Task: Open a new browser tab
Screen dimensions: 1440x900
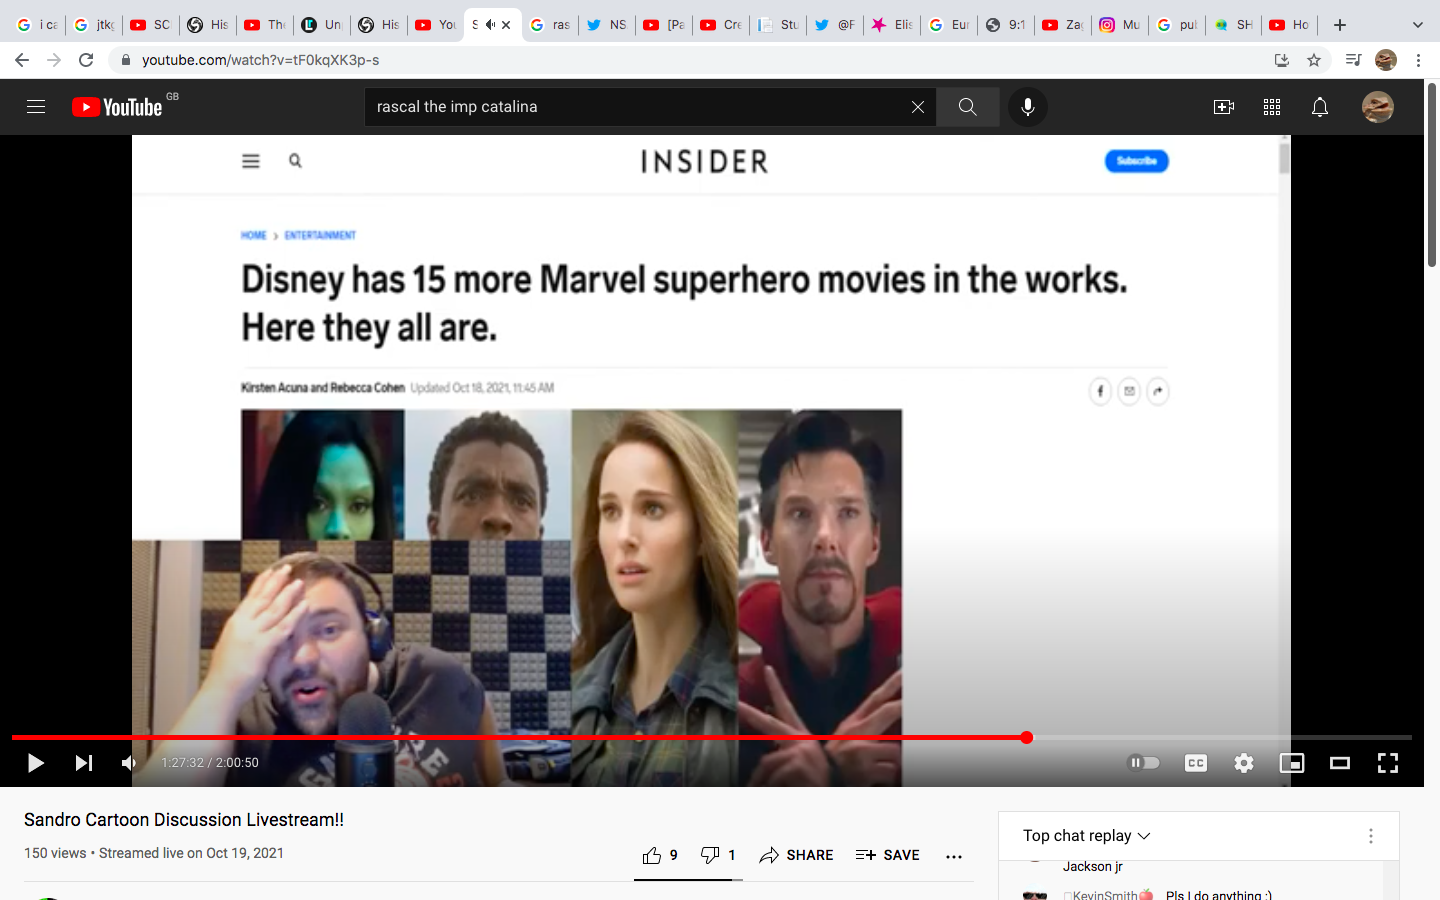Action: (x=1340, y=25)
